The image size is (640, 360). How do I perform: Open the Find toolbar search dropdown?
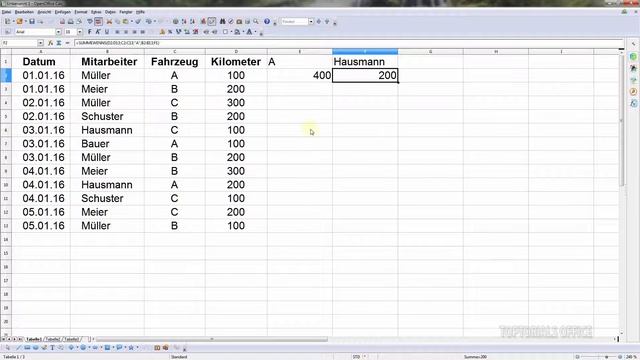(311, 21)
